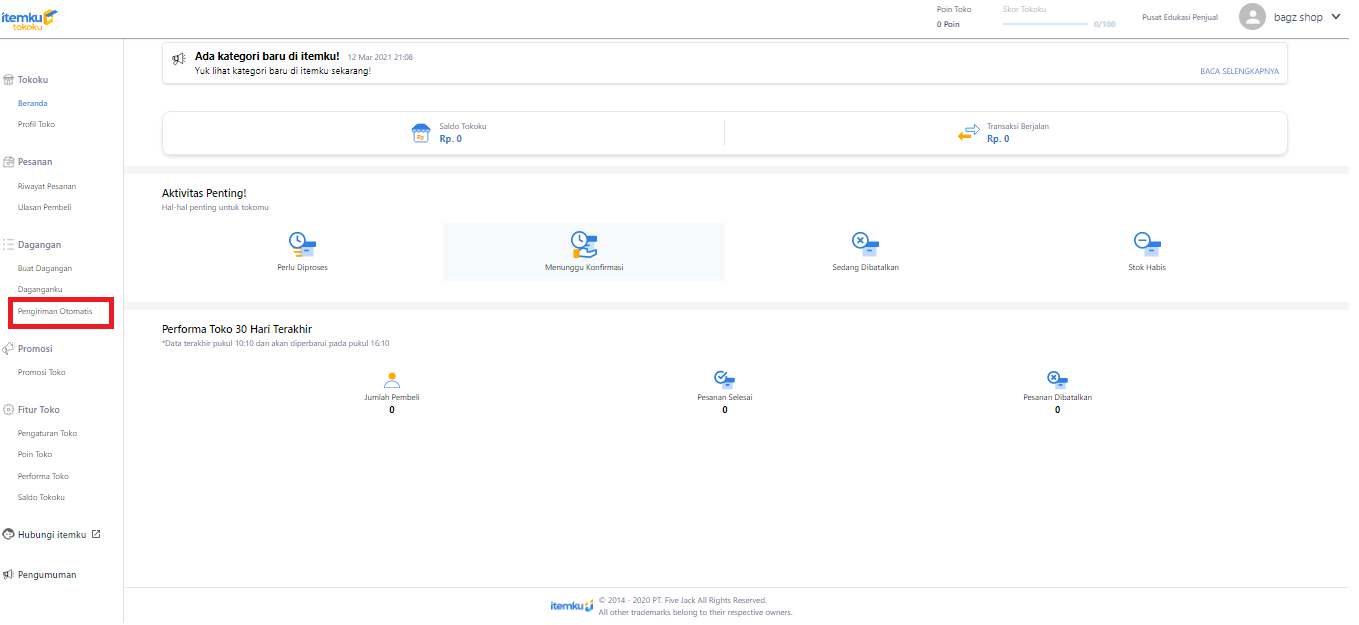1359x625 pixels.
Task: Click the Stok Habis icon
Action: [x=1147, y=244]
